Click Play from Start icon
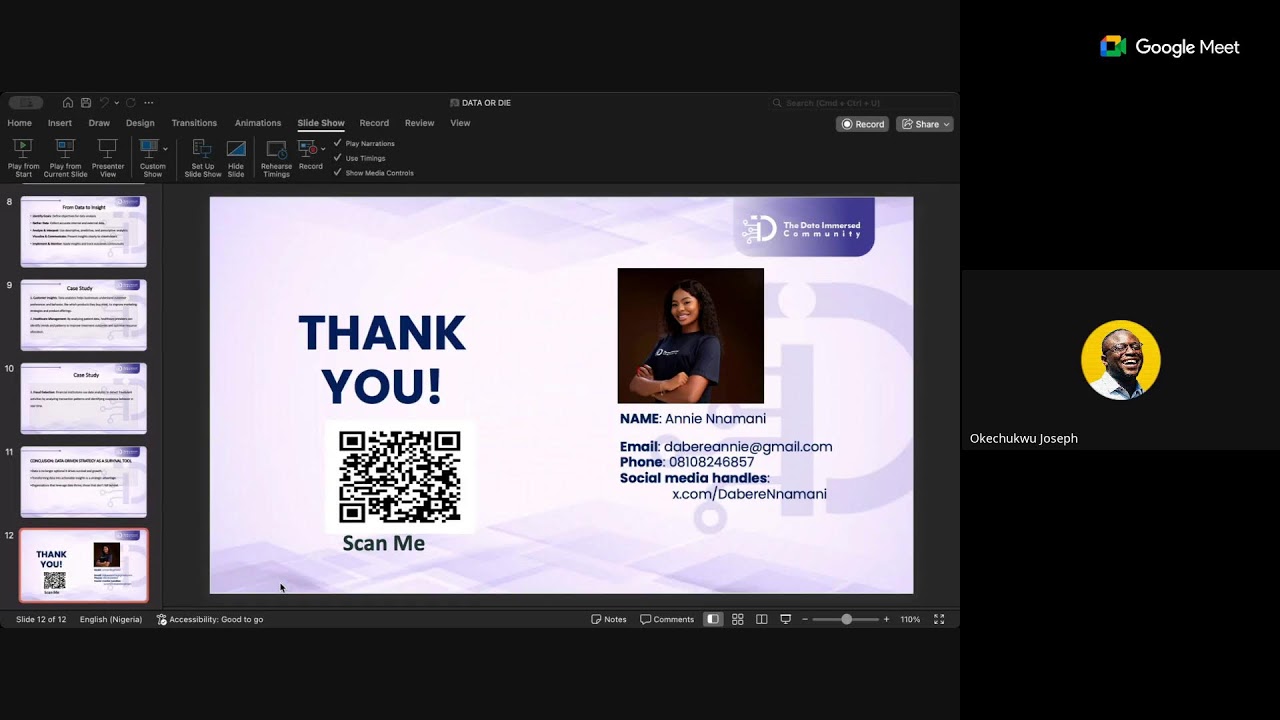1280x720 pixels. [x=23, y=149]
